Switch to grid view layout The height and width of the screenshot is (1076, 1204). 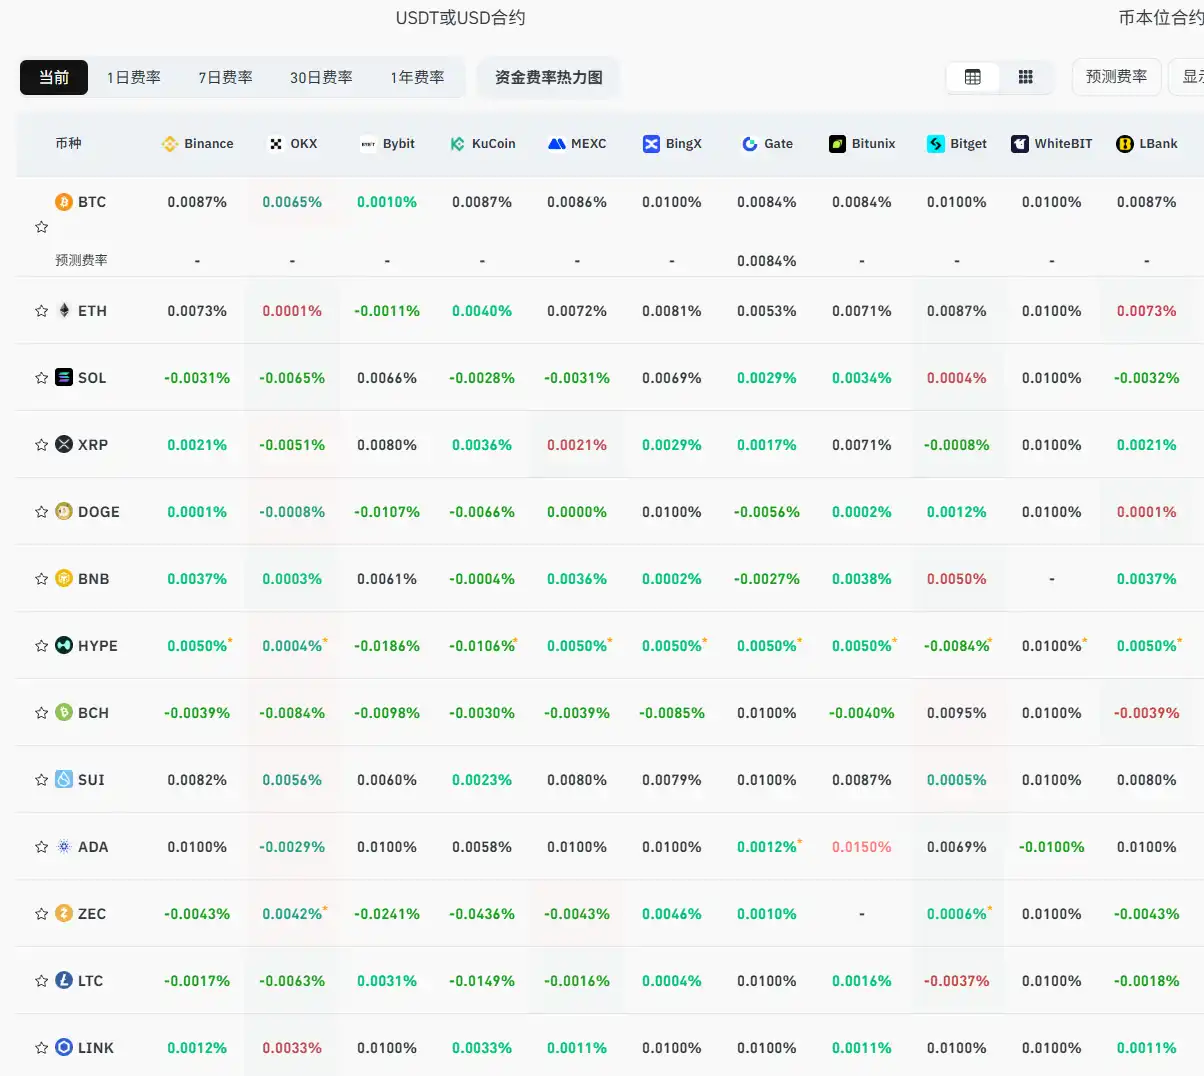1026,76
